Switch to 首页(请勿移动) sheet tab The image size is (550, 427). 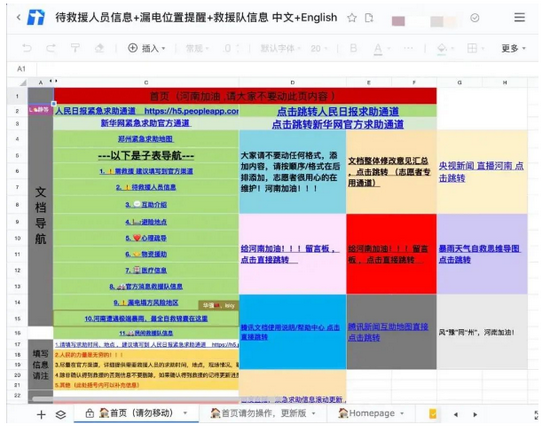(136, 413)
